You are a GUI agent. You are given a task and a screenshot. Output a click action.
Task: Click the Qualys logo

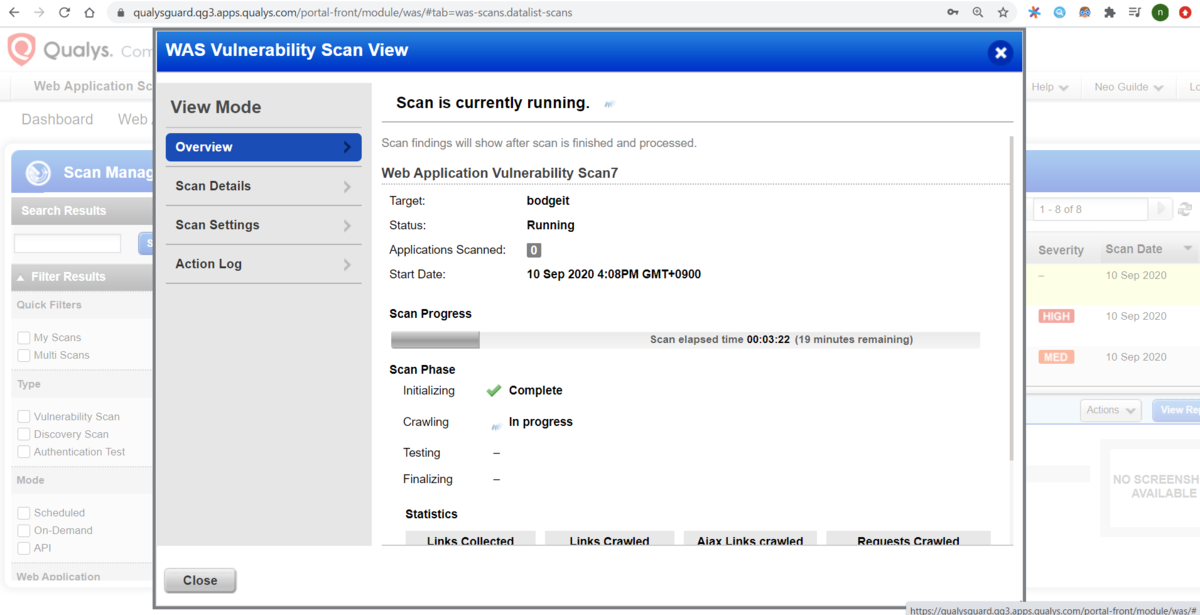[x=60, y=50]
